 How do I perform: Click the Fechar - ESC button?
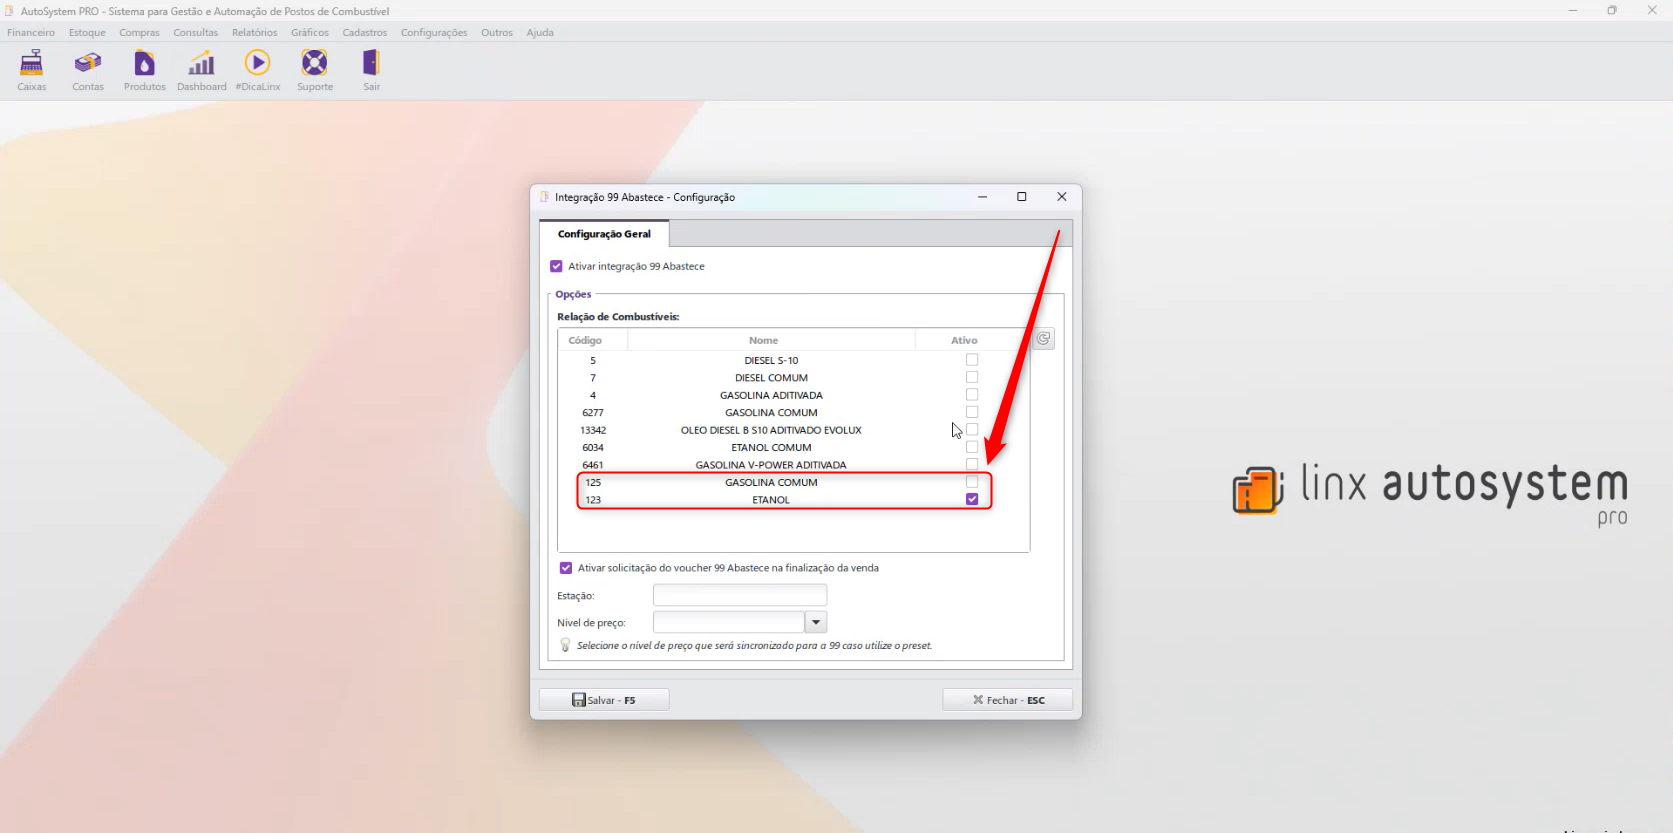click(1008, 700)
